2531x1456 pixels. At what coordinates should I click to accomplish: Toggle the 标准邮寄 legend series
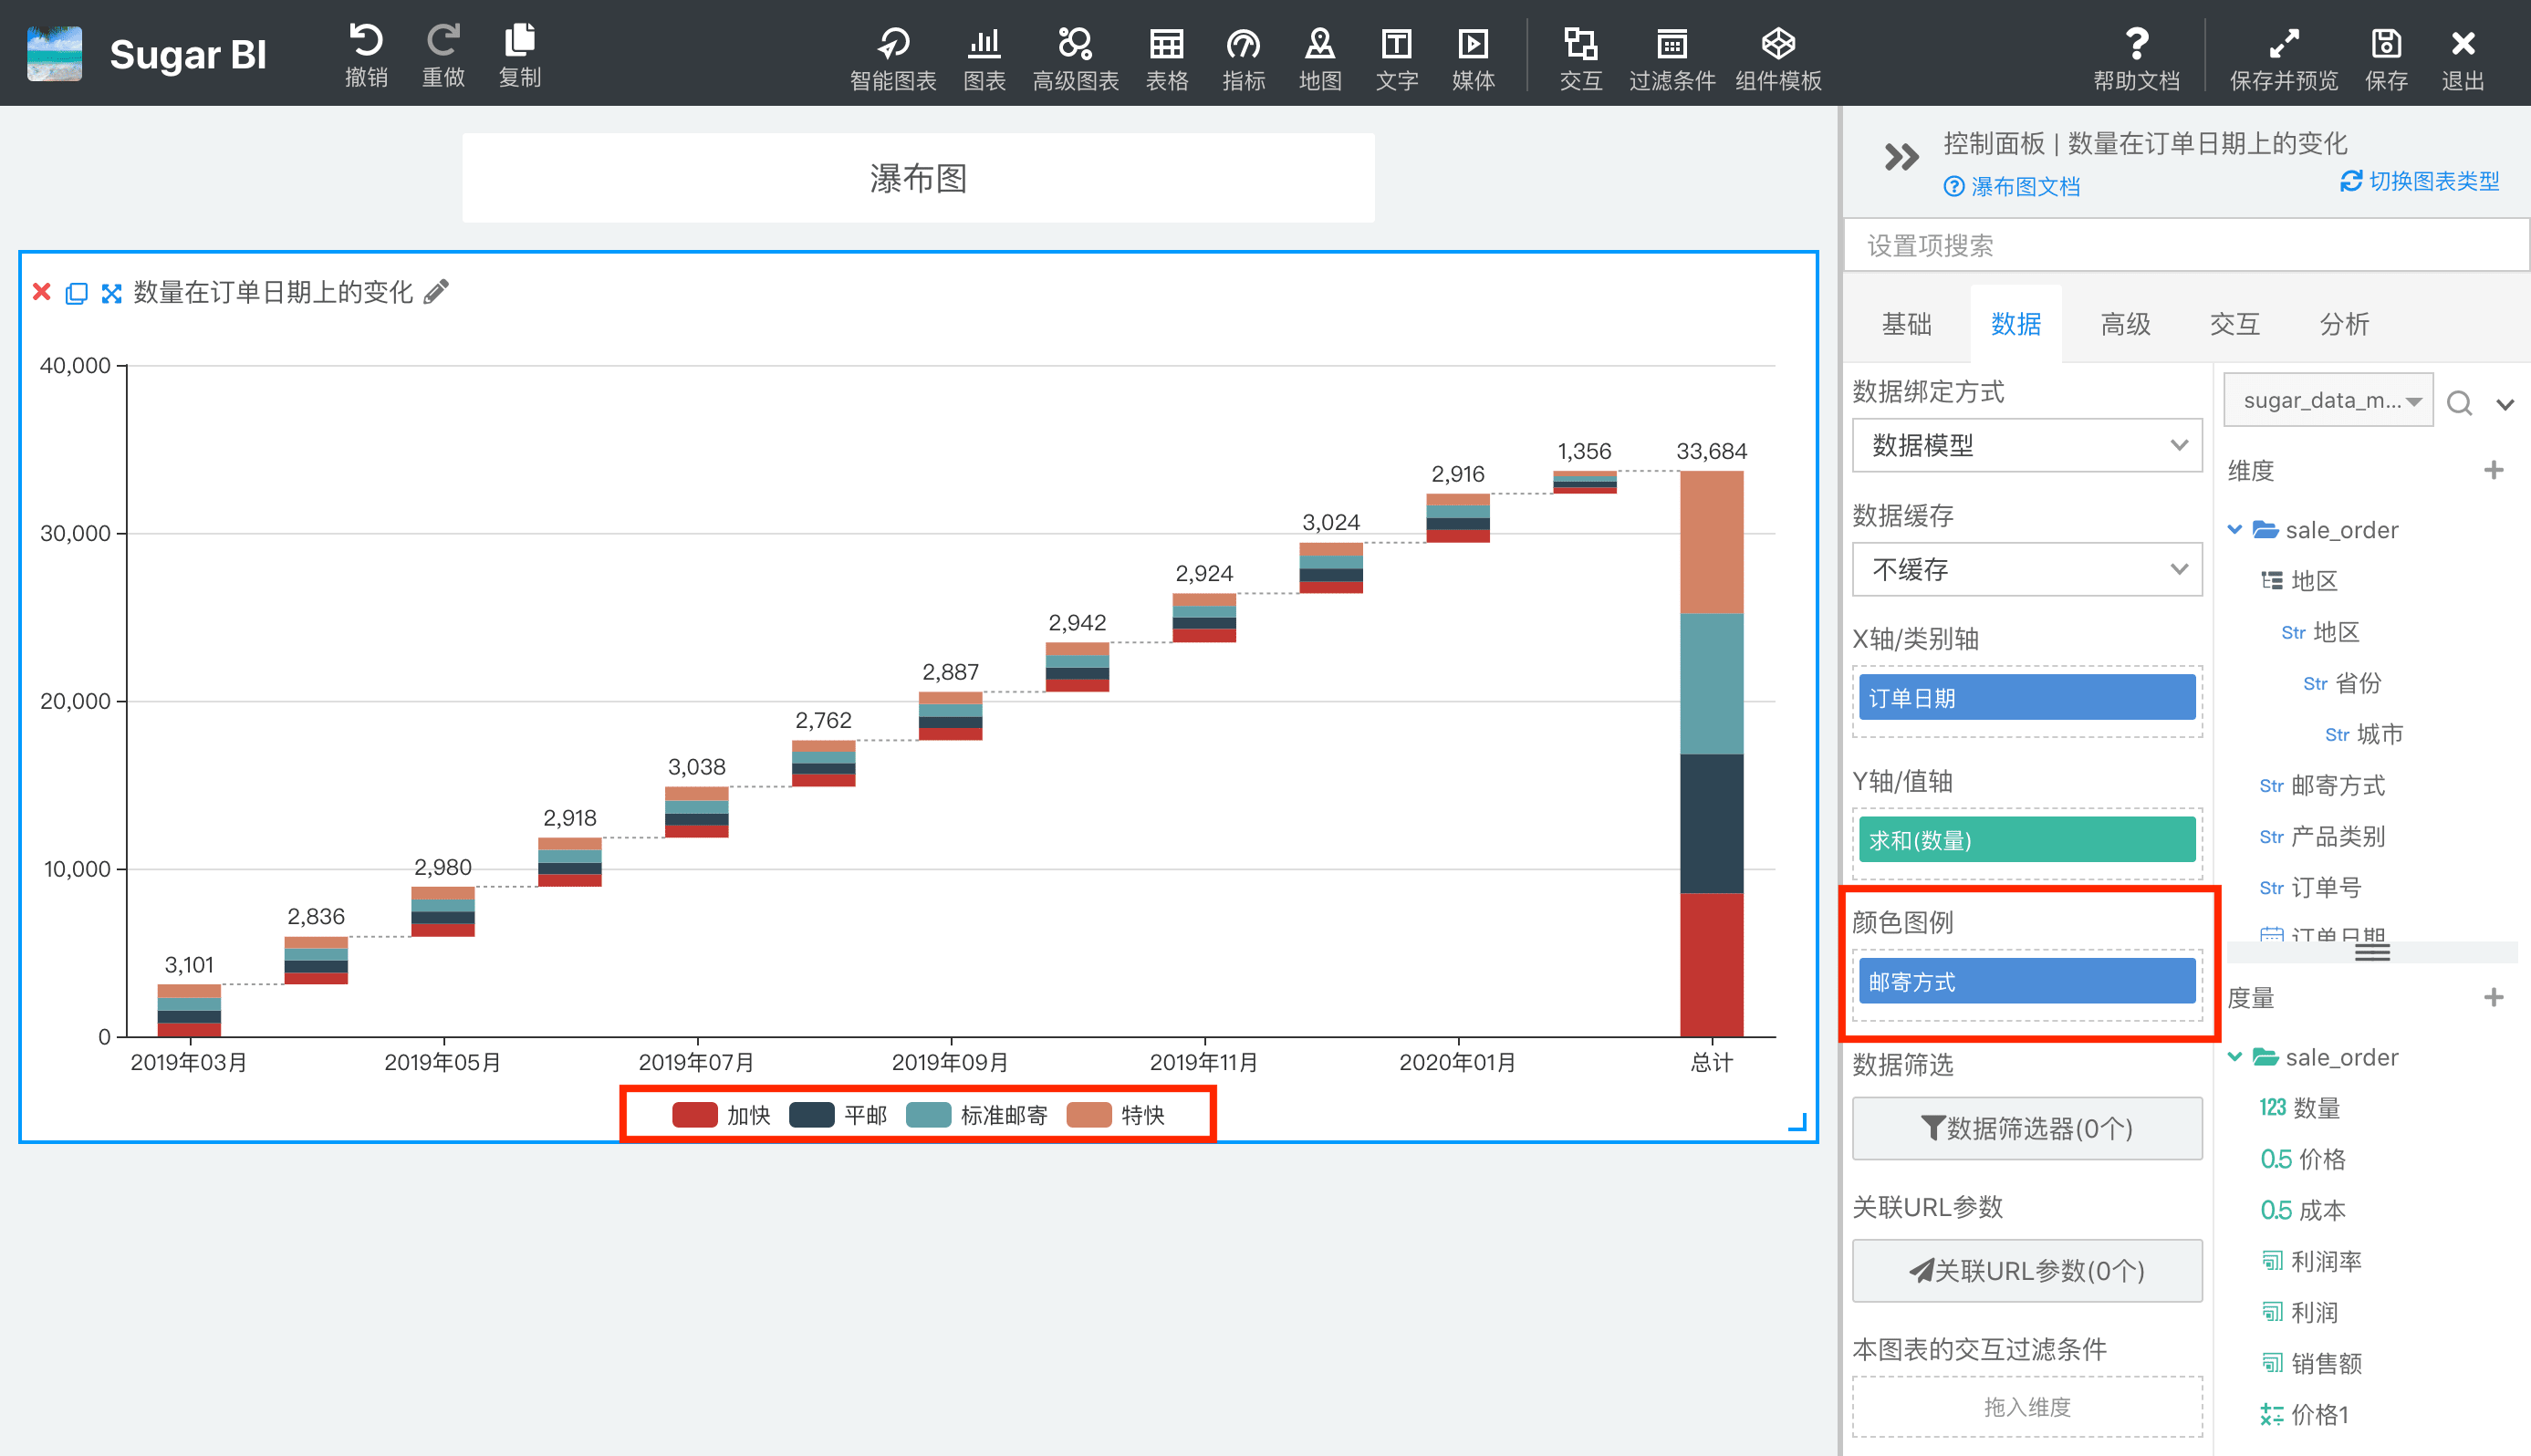[x=977, y=1115]
